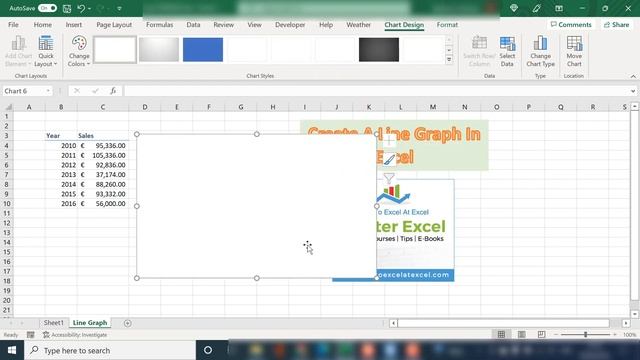Image resolution: width=640 pixels, height=360 pixels.
Task: Toggle the AutoSave switch
Action: tap(47, 8)
